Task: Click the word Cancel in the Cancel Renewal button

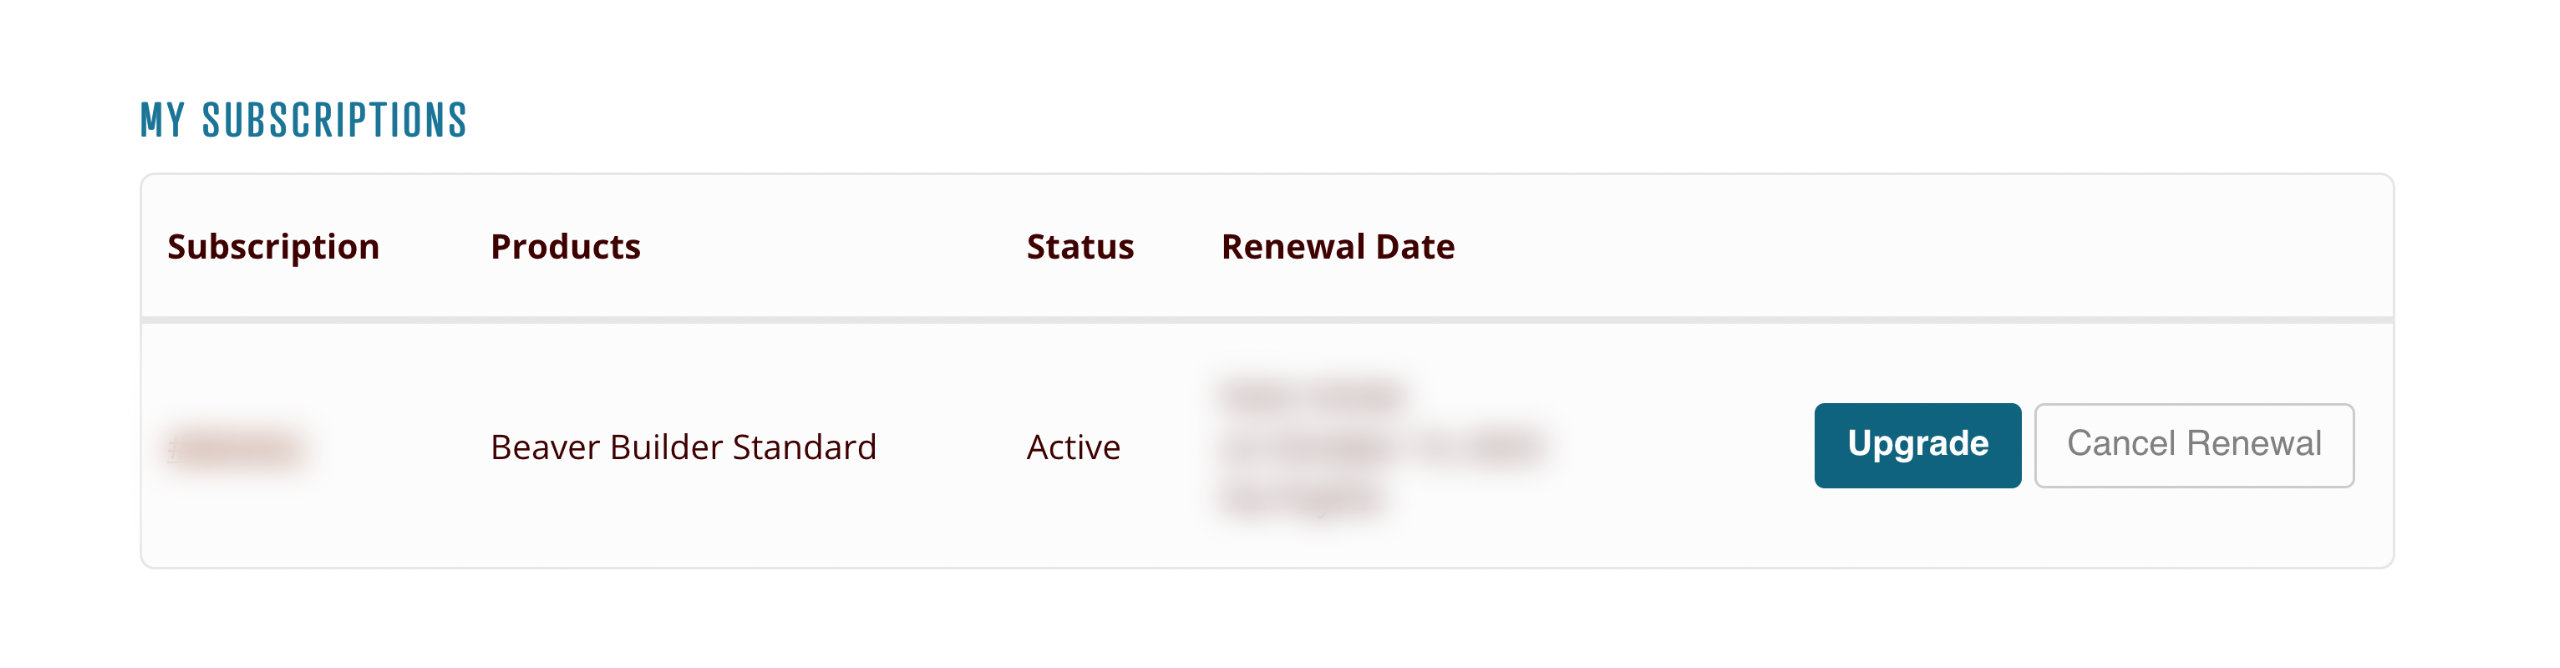Action: [x=2120, y=444]
